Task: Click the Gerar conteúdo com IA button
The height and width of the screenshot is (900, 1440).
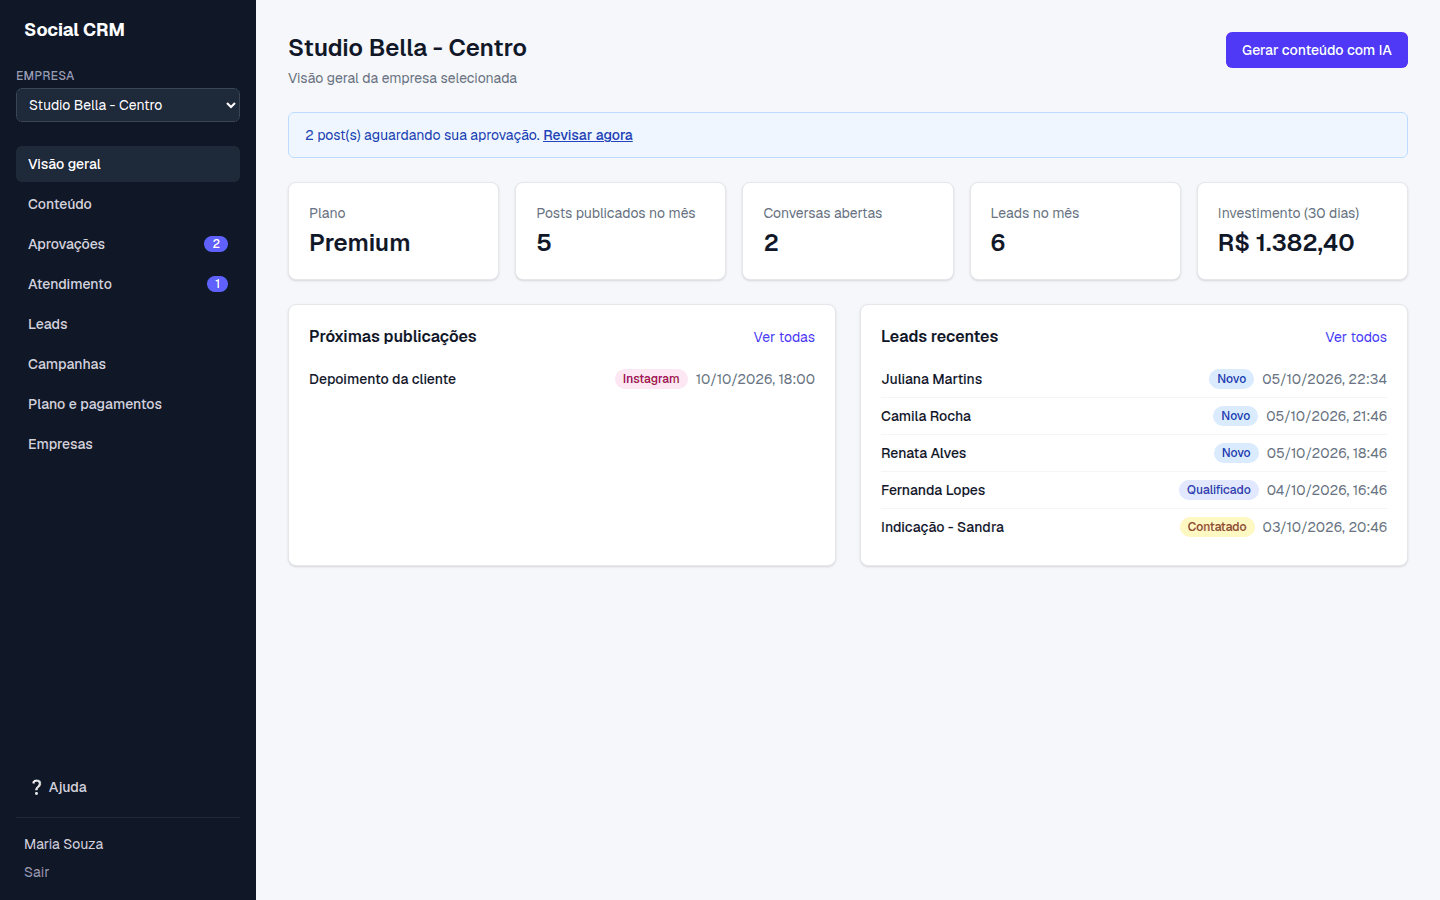Action: coord(1316,50)
